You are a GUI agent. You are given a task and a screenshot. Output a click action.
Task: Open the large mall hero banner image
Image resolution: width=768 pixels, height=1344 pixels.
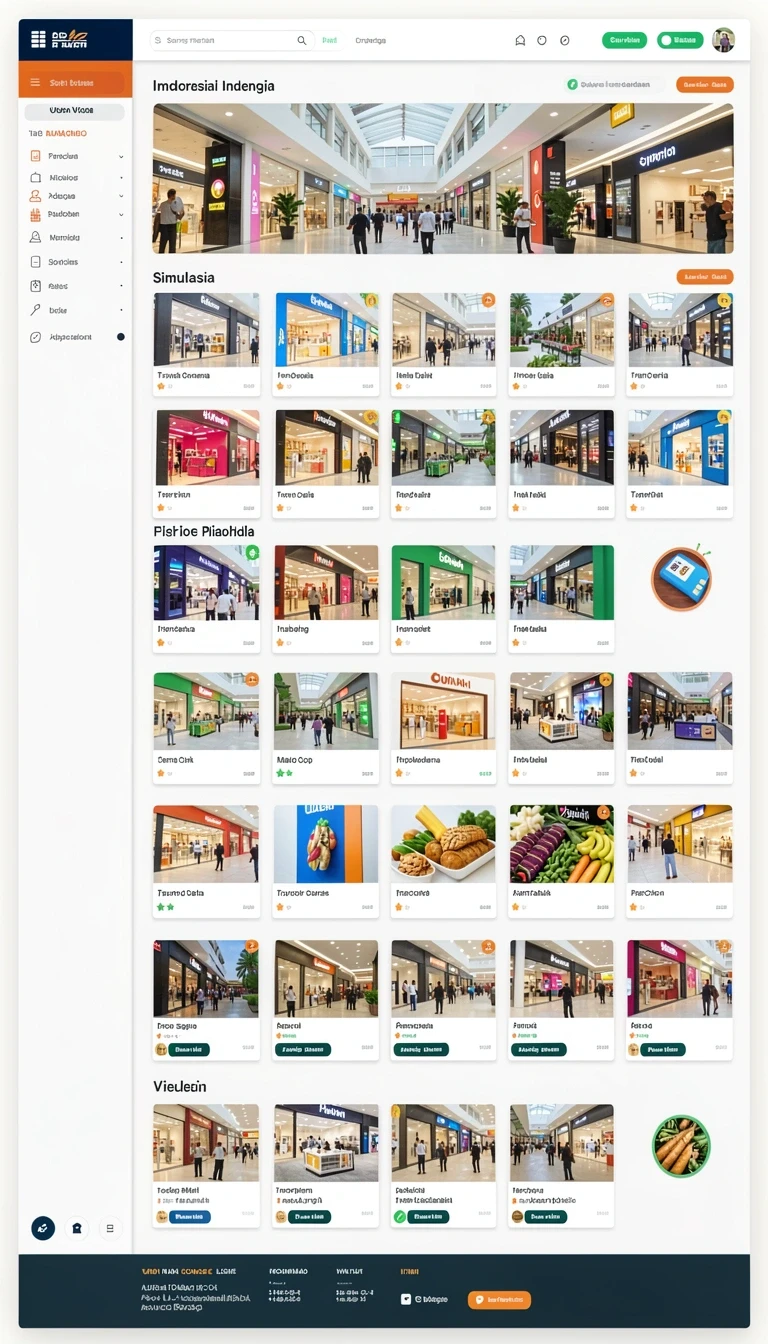[x=443, y=178]
